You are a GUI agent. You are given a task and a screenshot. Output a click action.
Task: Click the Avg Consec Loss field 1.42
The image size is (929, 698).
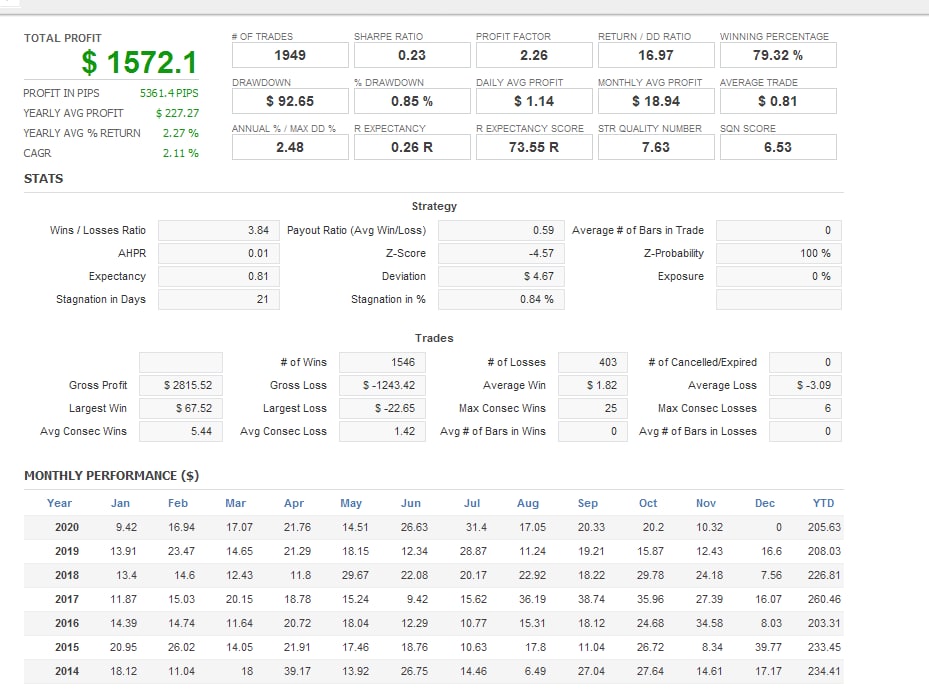click(382, 432)
